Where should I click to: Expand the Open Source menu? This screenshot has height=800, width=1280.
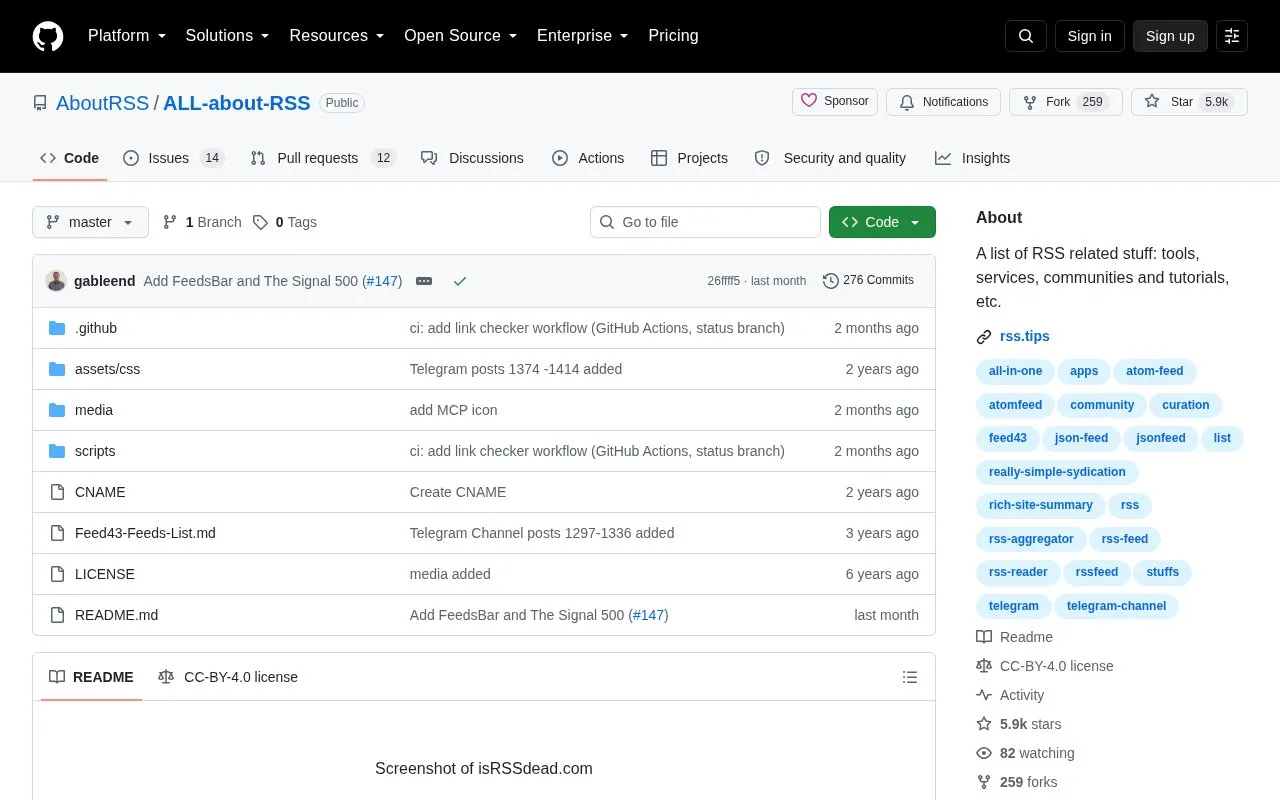pos(460,36)
